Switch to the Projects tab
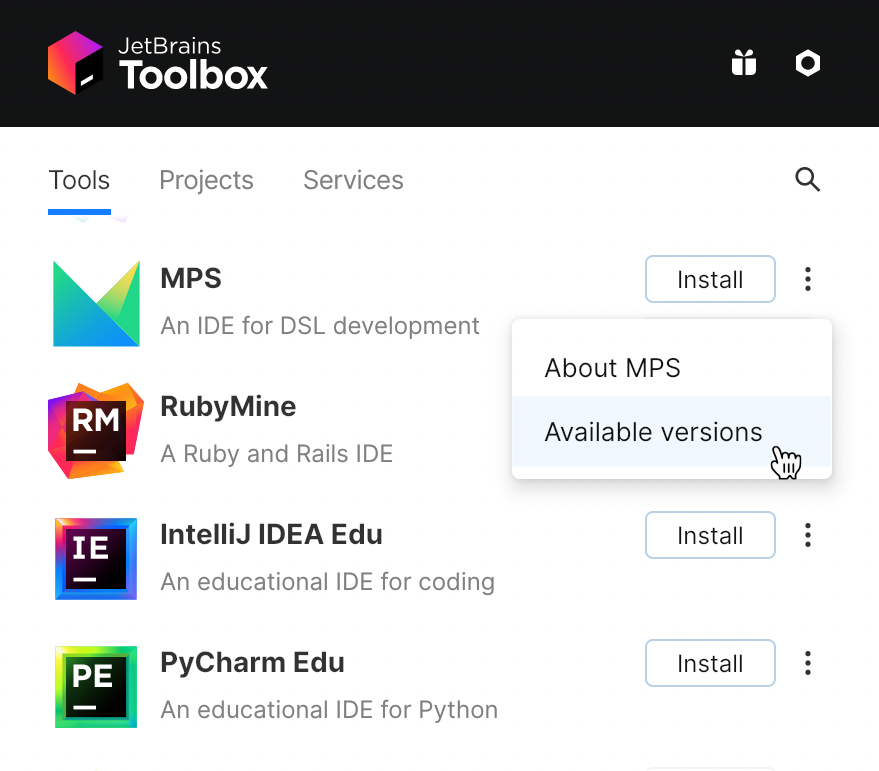 point(206,180)
